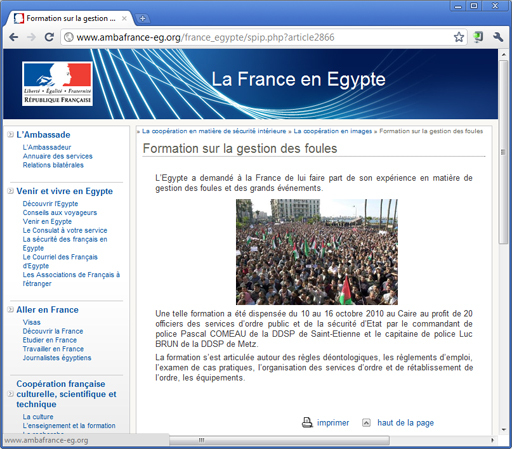Open Venir en Egypte link
Viewport: 512px width, 449px height.
[x=47, y=222]
